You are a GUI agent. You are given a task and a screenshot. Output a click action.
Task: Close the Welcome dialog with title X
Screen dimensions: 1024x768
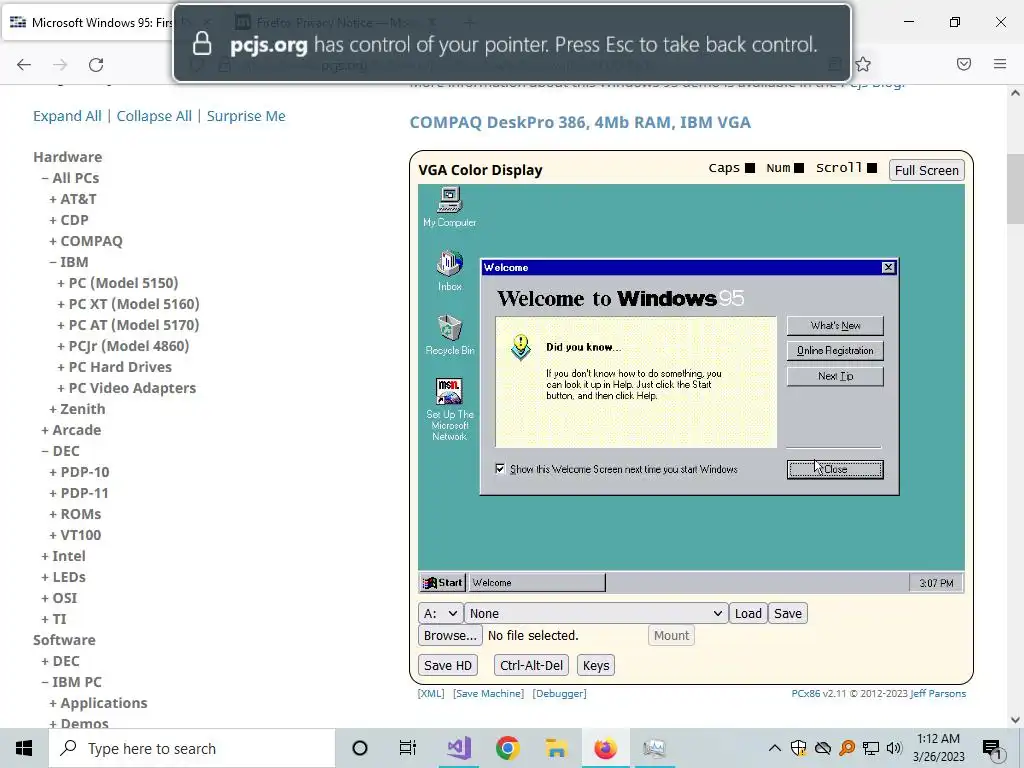point(888,267)
